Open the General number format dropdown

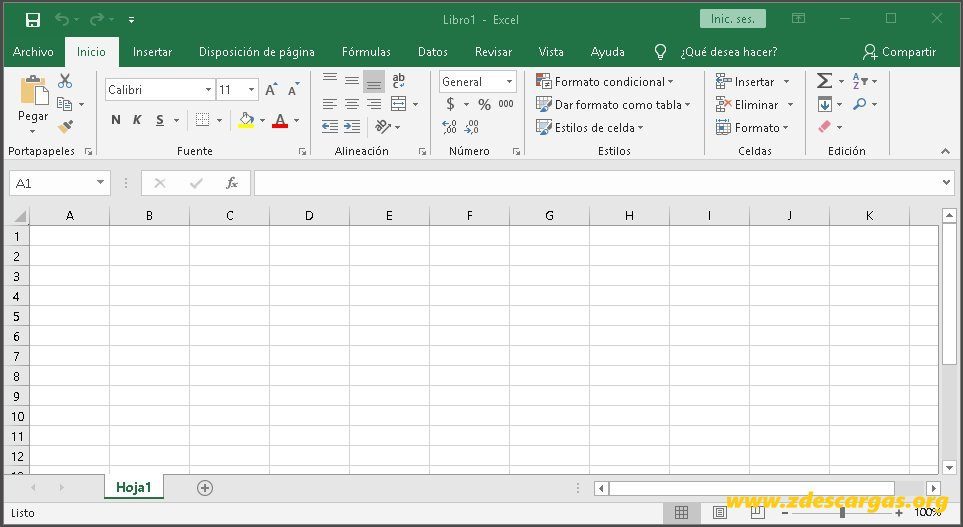509,82
